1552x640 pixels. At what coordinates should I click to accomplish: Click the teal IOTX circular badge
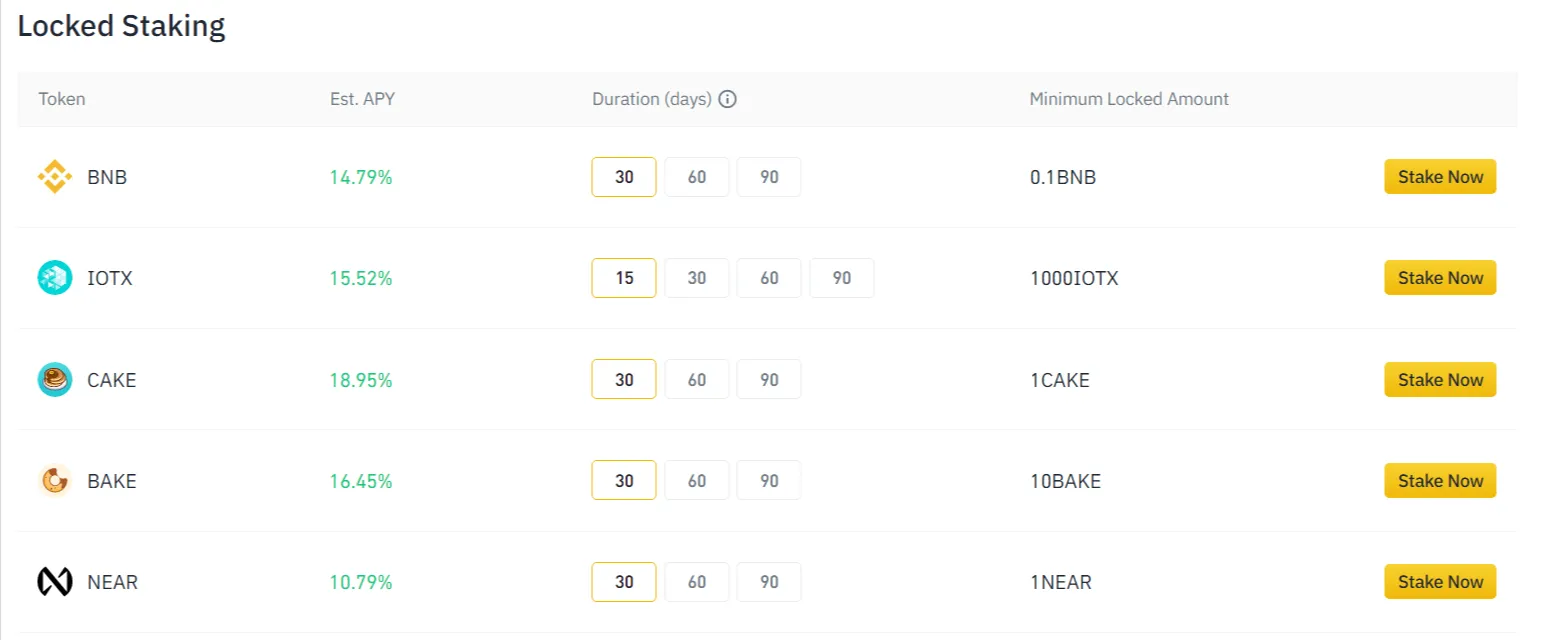pyautogui.click(x=54, y=278)
